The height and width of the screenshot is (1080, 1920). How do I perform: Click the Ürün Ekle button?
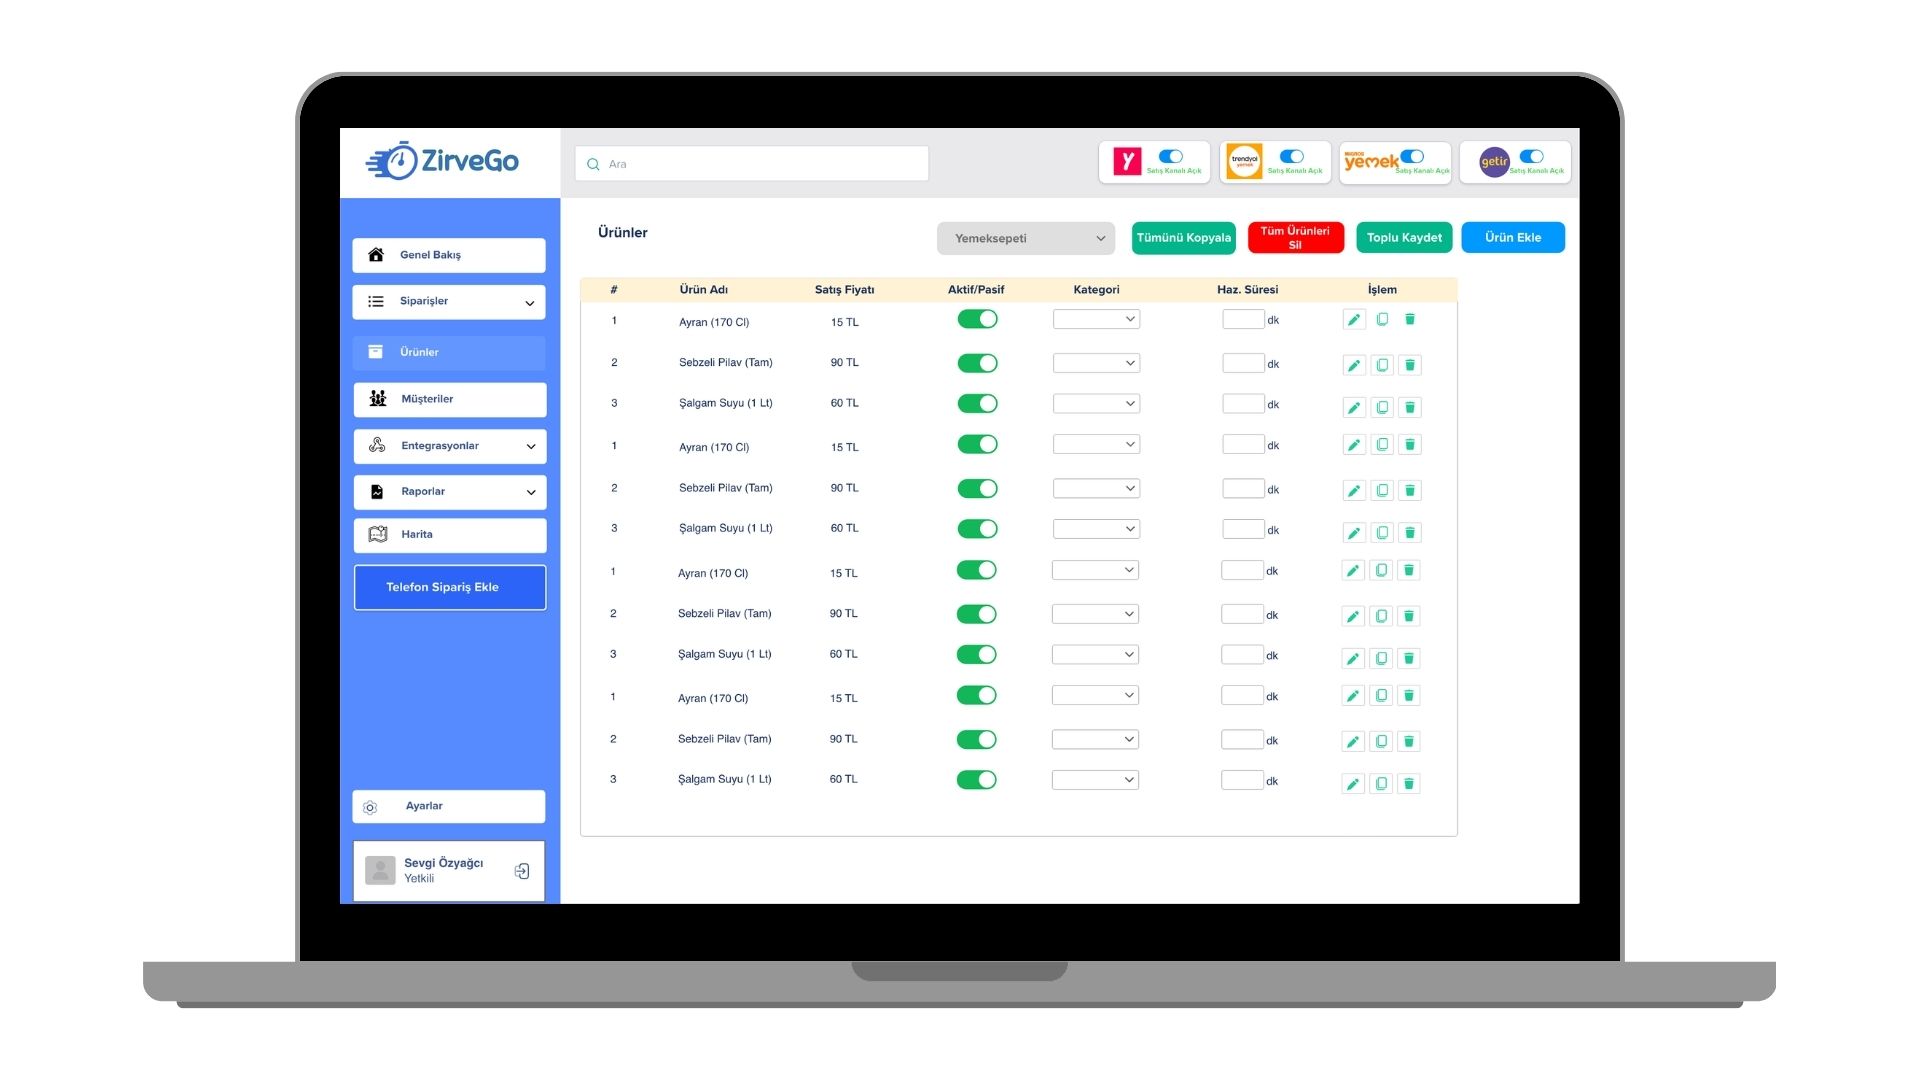[1512, 238]
